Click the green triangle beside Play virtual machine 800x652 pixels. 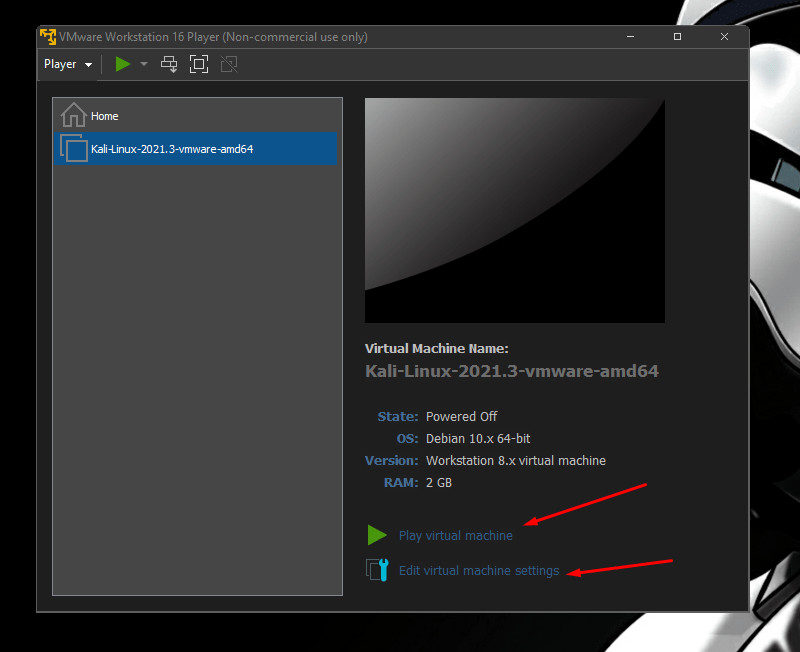pyautogui.click(x=376, y=535)
